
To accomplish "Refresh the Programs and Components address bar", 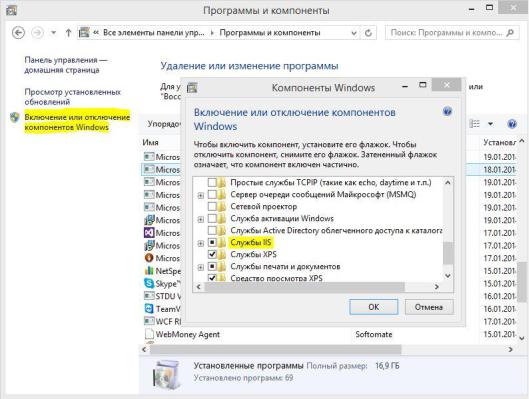I will (368, 33).
